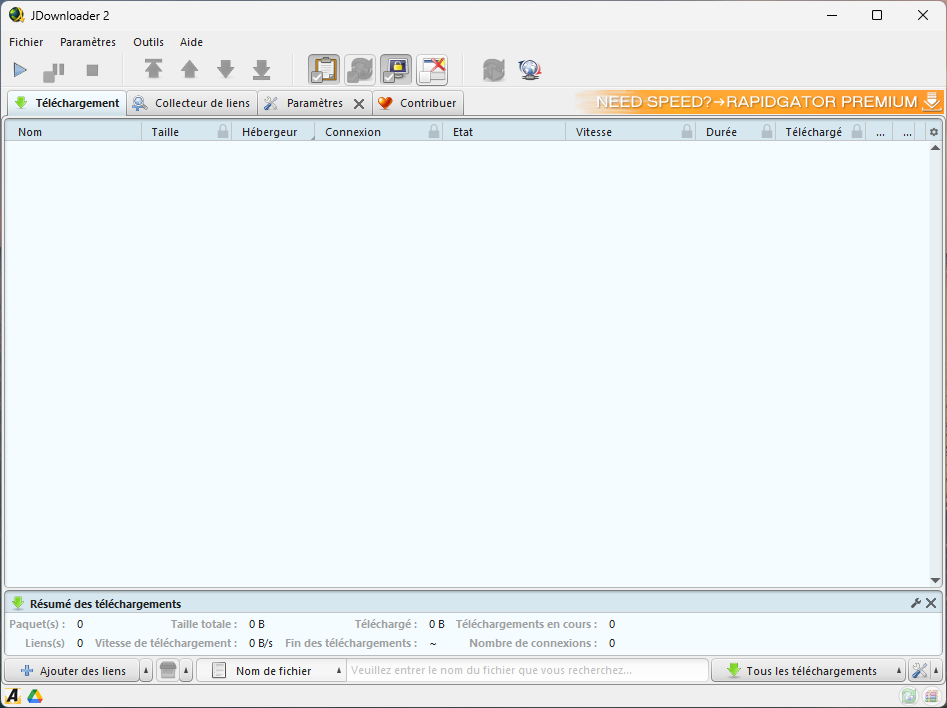The image size is (947, 708).
Task: Close the Paramètres tab
Action: 359,104
